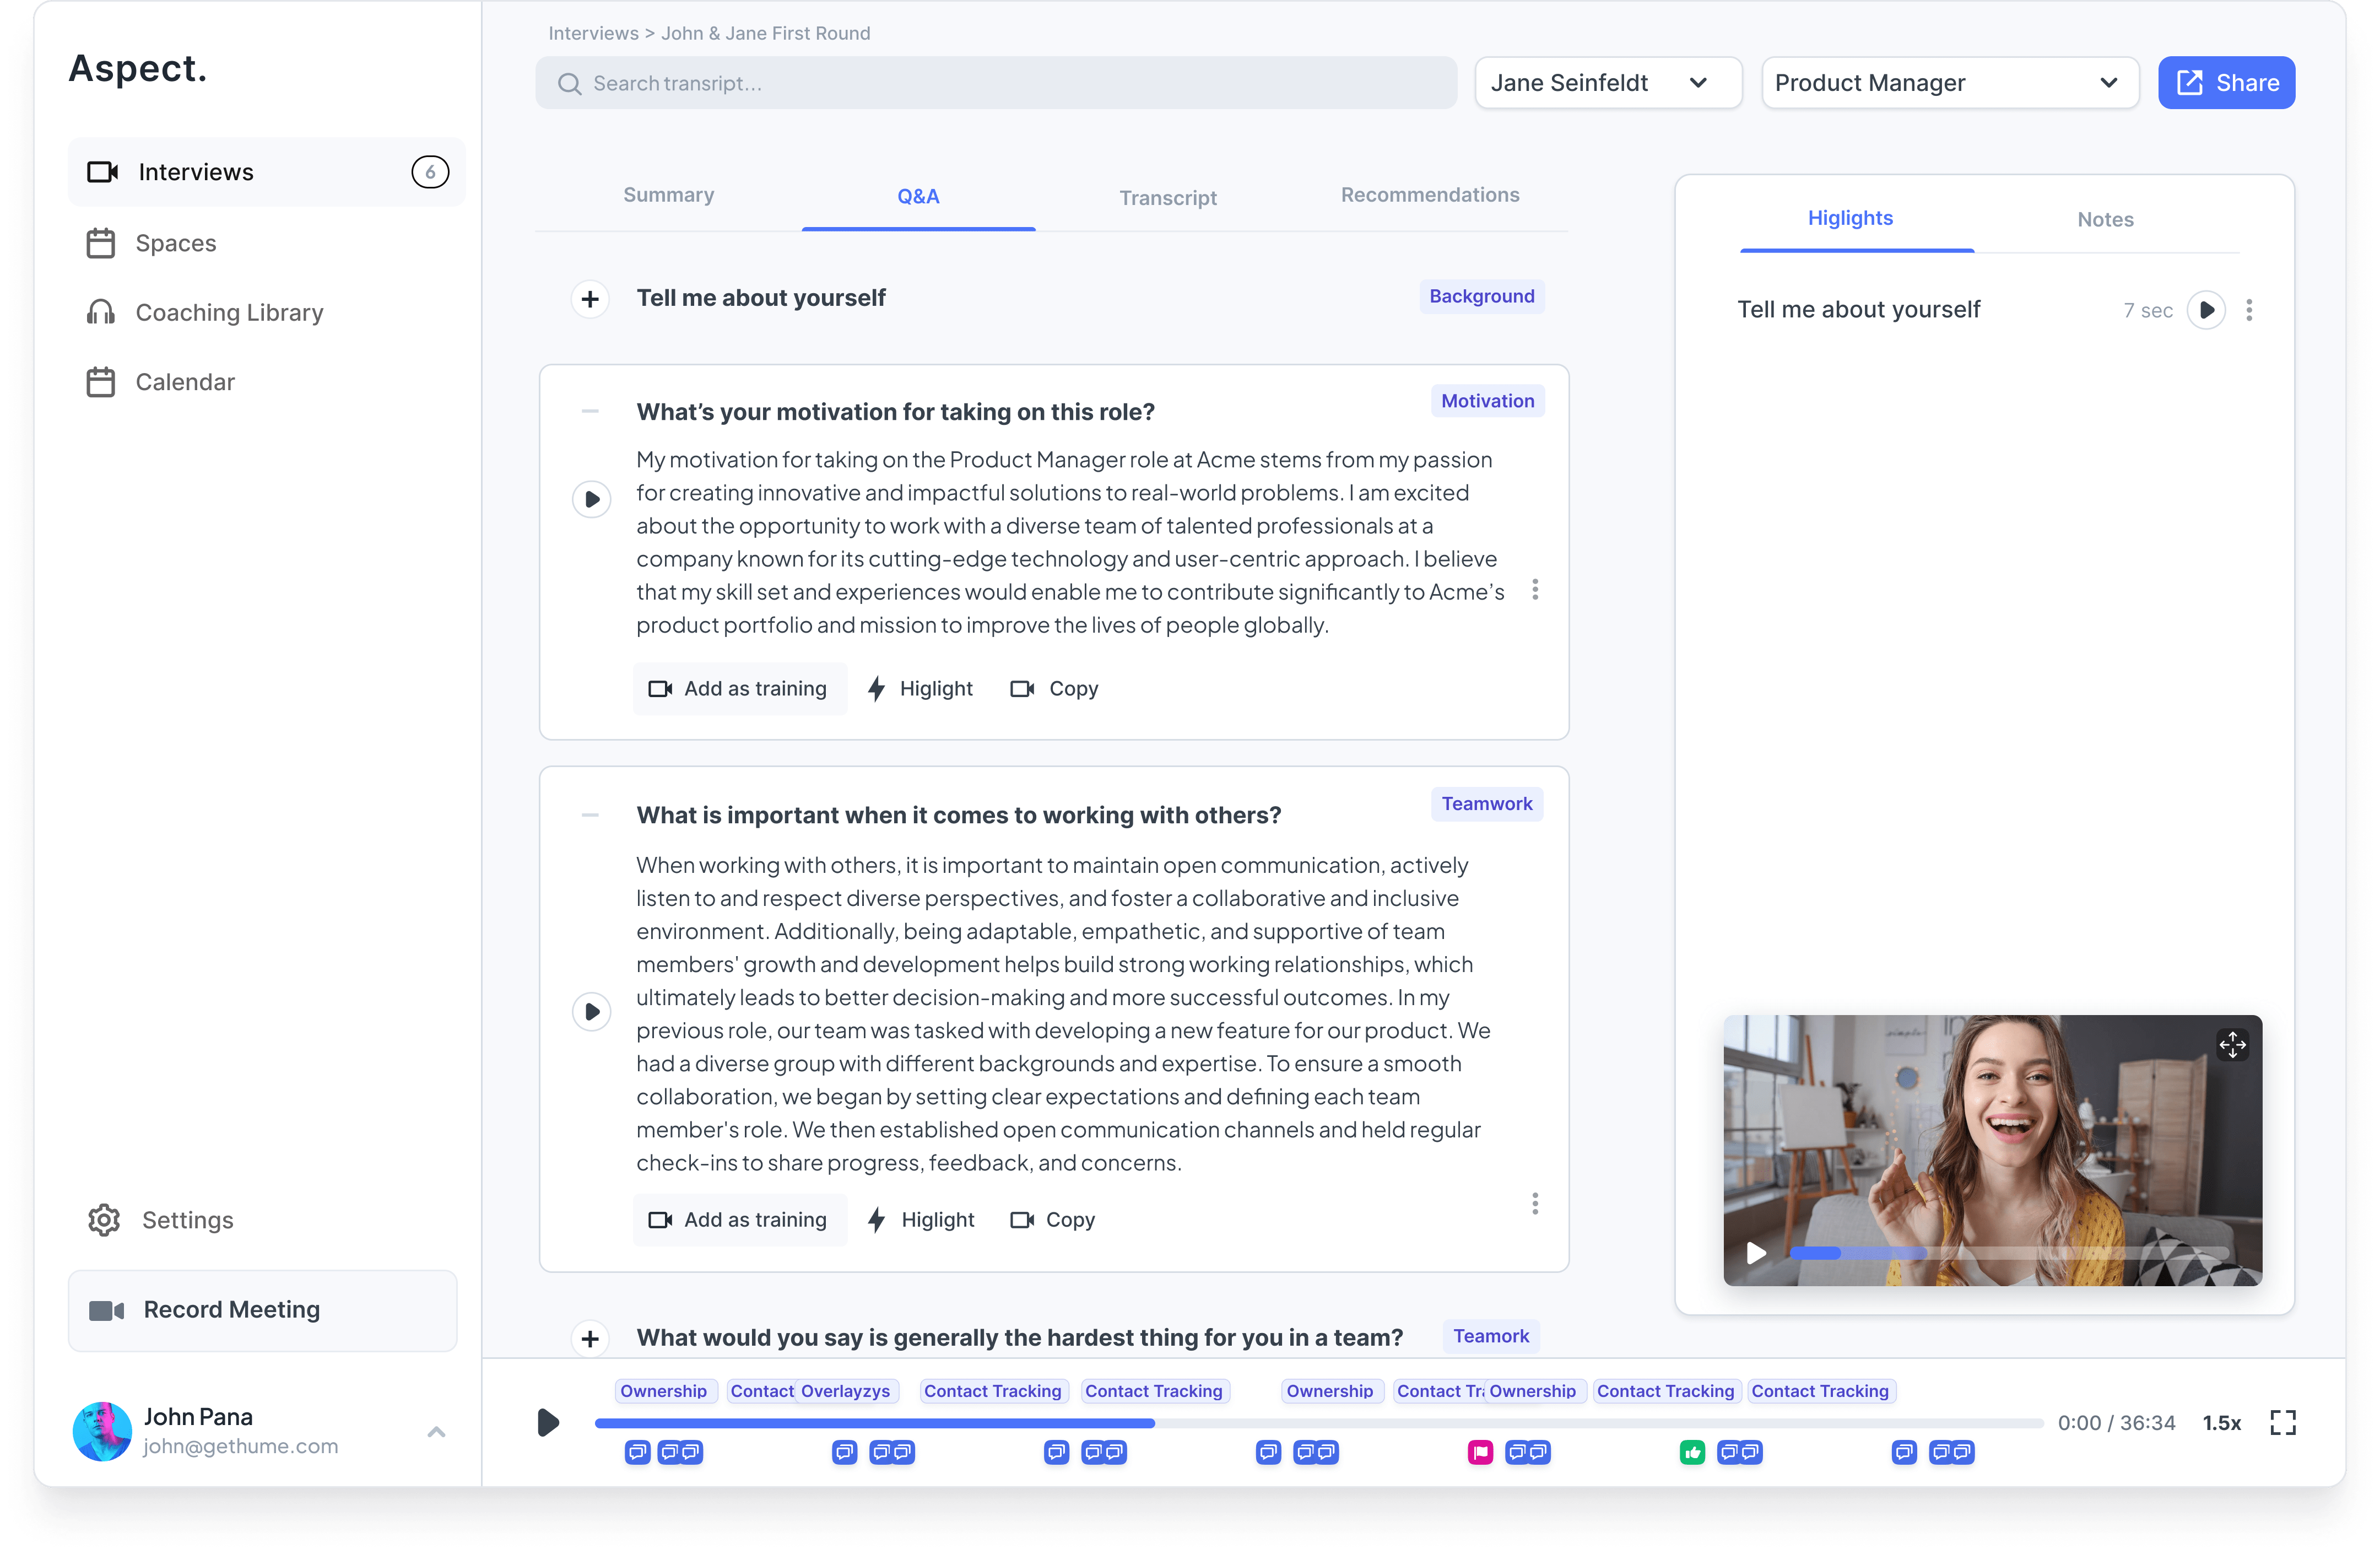Open the Notes tab in highlights panel
The image size is (2380, 1554).
(x=2105, y=219)
